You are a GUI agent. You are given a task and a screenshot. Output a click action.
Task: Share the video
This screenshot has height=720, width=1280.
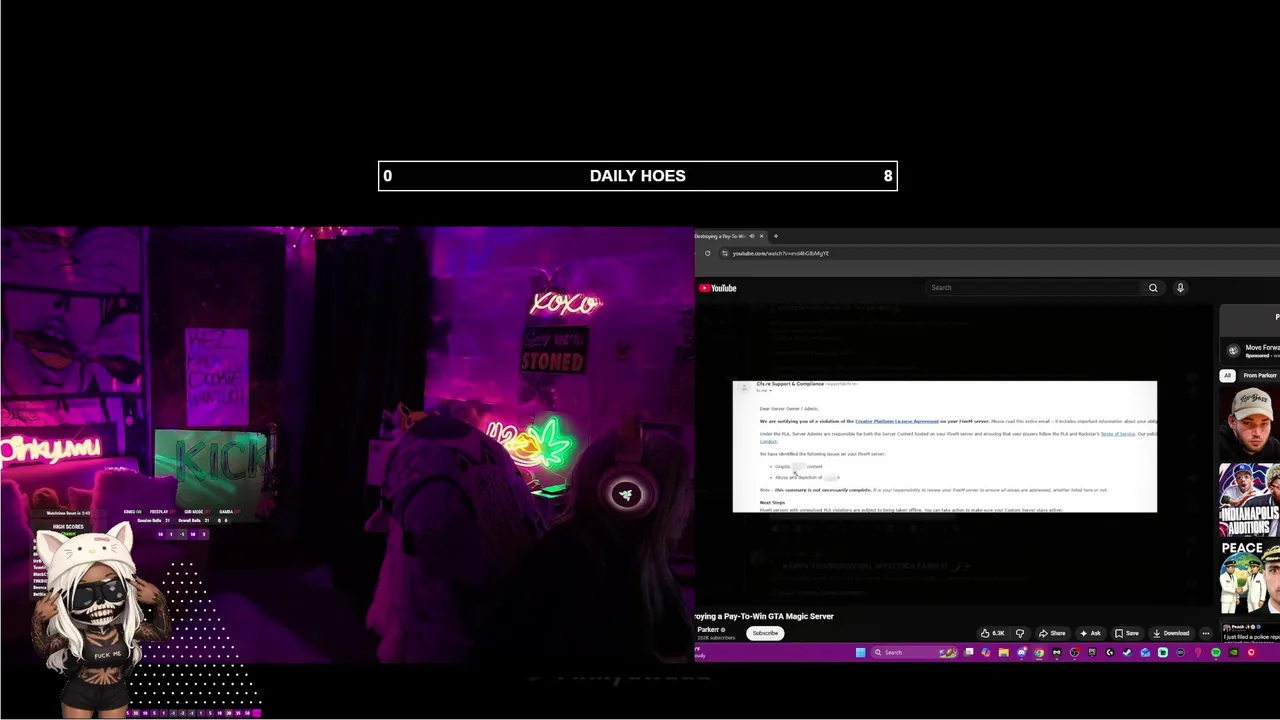pyautogui.click(x=1052, y=633)
